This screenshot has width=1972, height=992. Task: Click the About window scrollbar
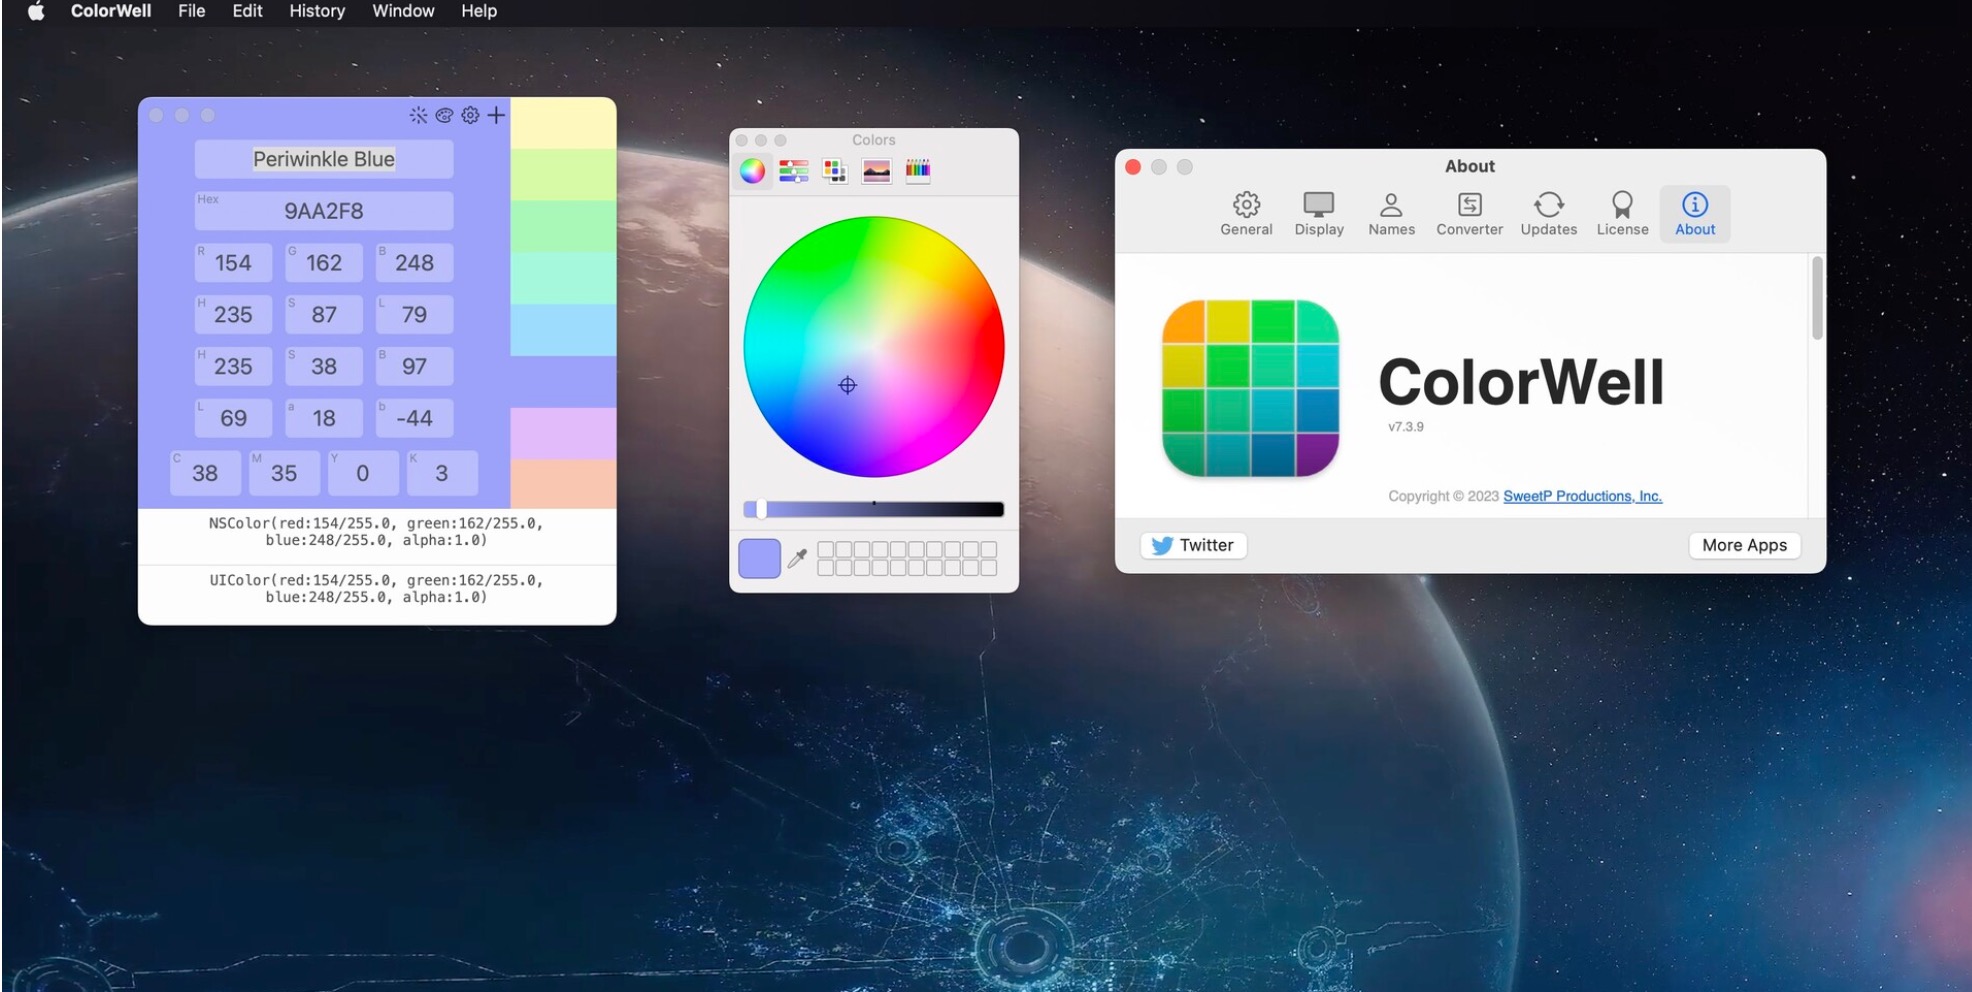pyautogui.click(x=1817, y=298)
